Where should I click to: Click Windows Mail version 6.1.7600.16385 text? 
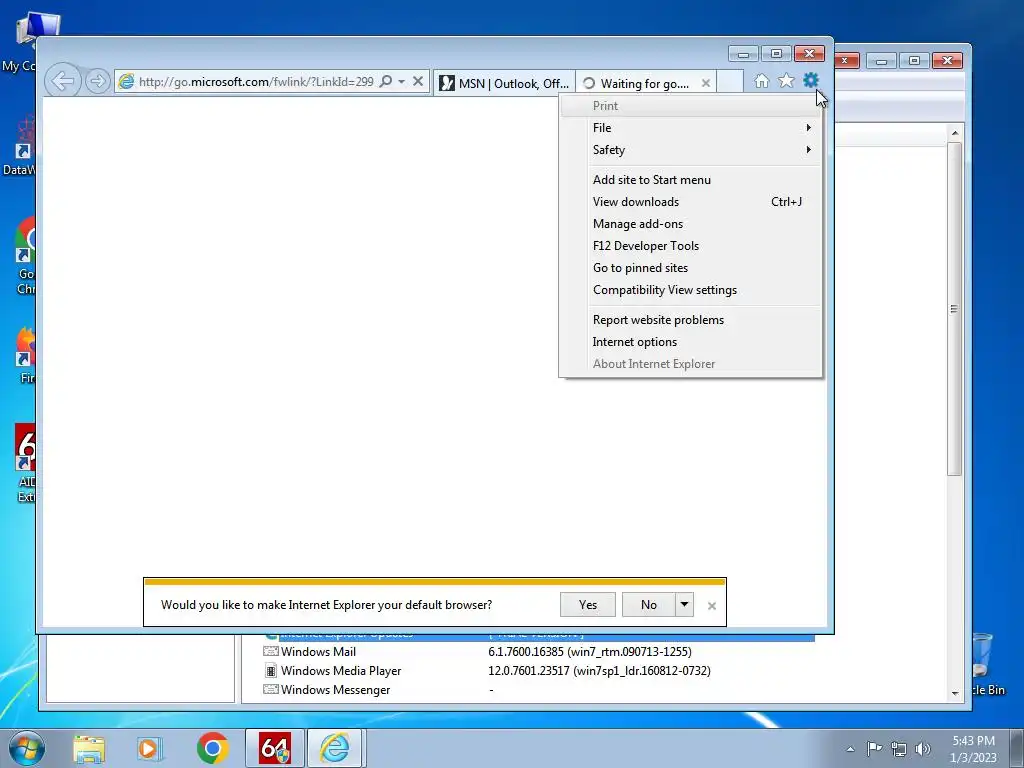click(x=590, y=652)
